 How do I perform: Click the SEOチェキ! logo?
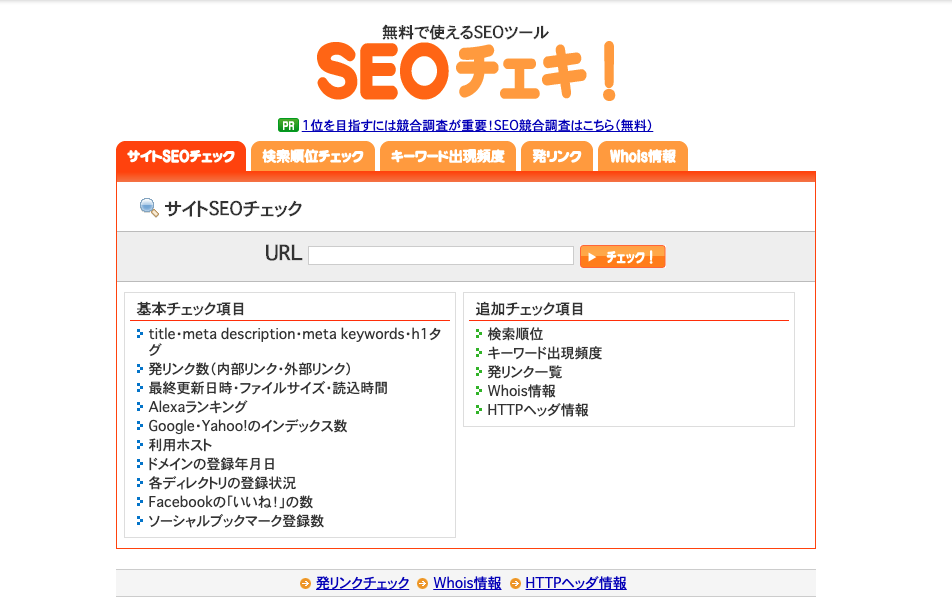coord(467,71)
